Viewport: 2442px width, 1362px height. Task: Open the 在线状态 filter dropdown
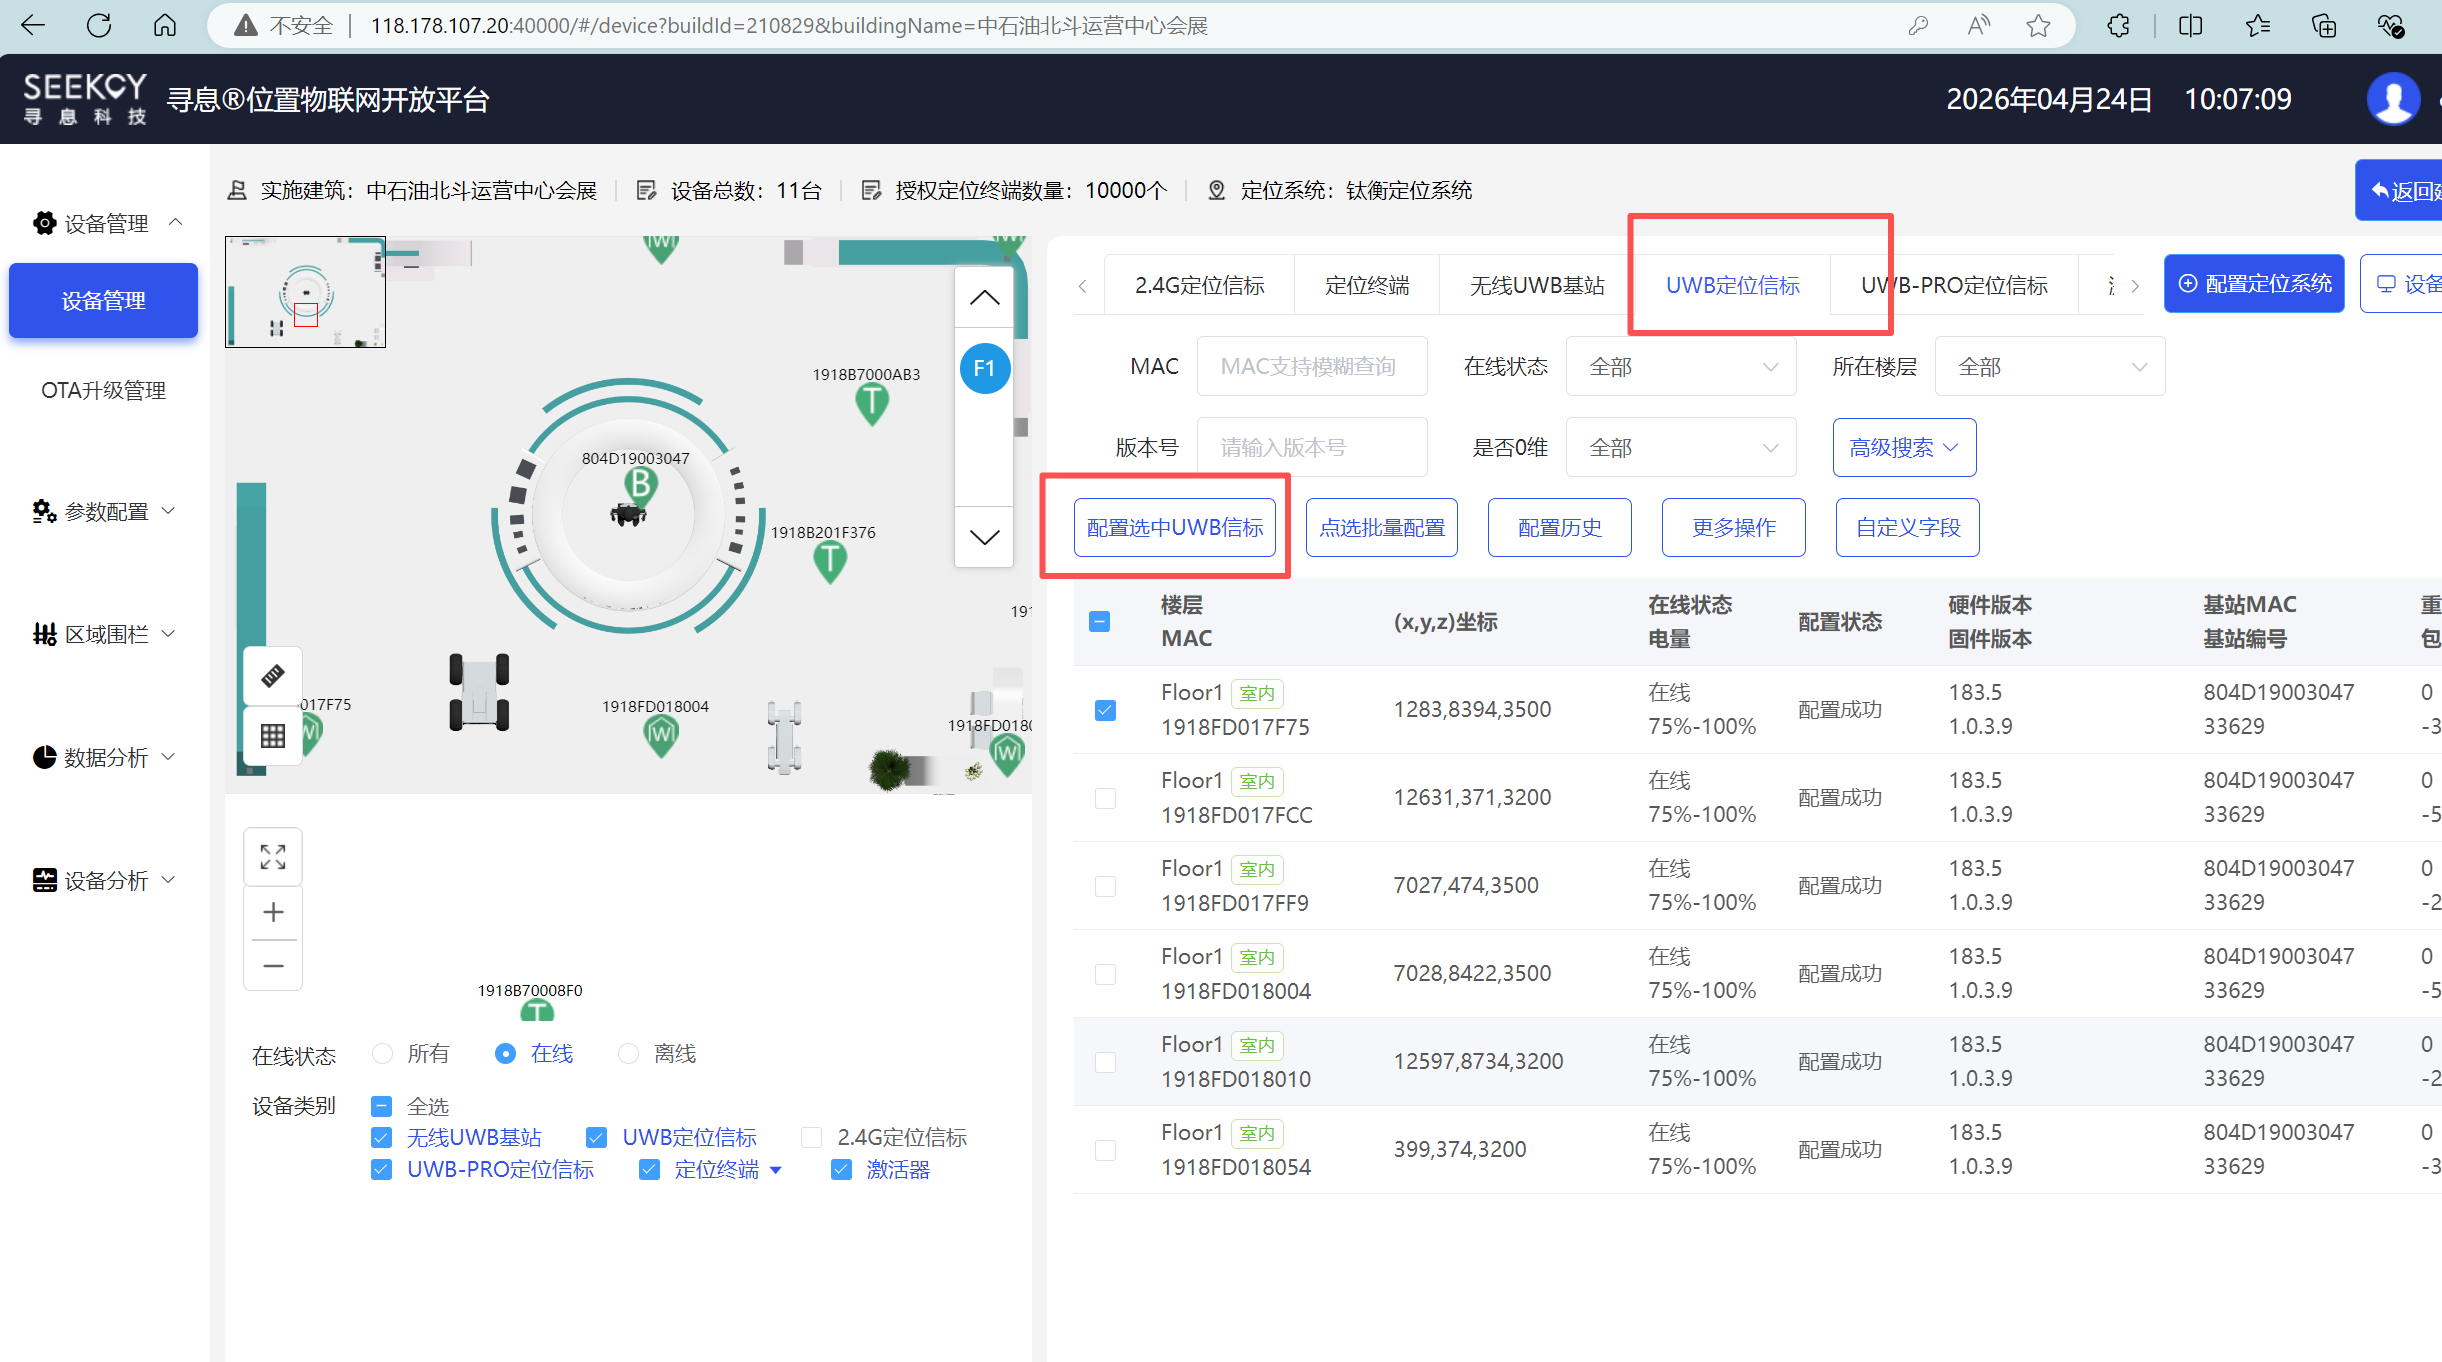(1681, 367)
